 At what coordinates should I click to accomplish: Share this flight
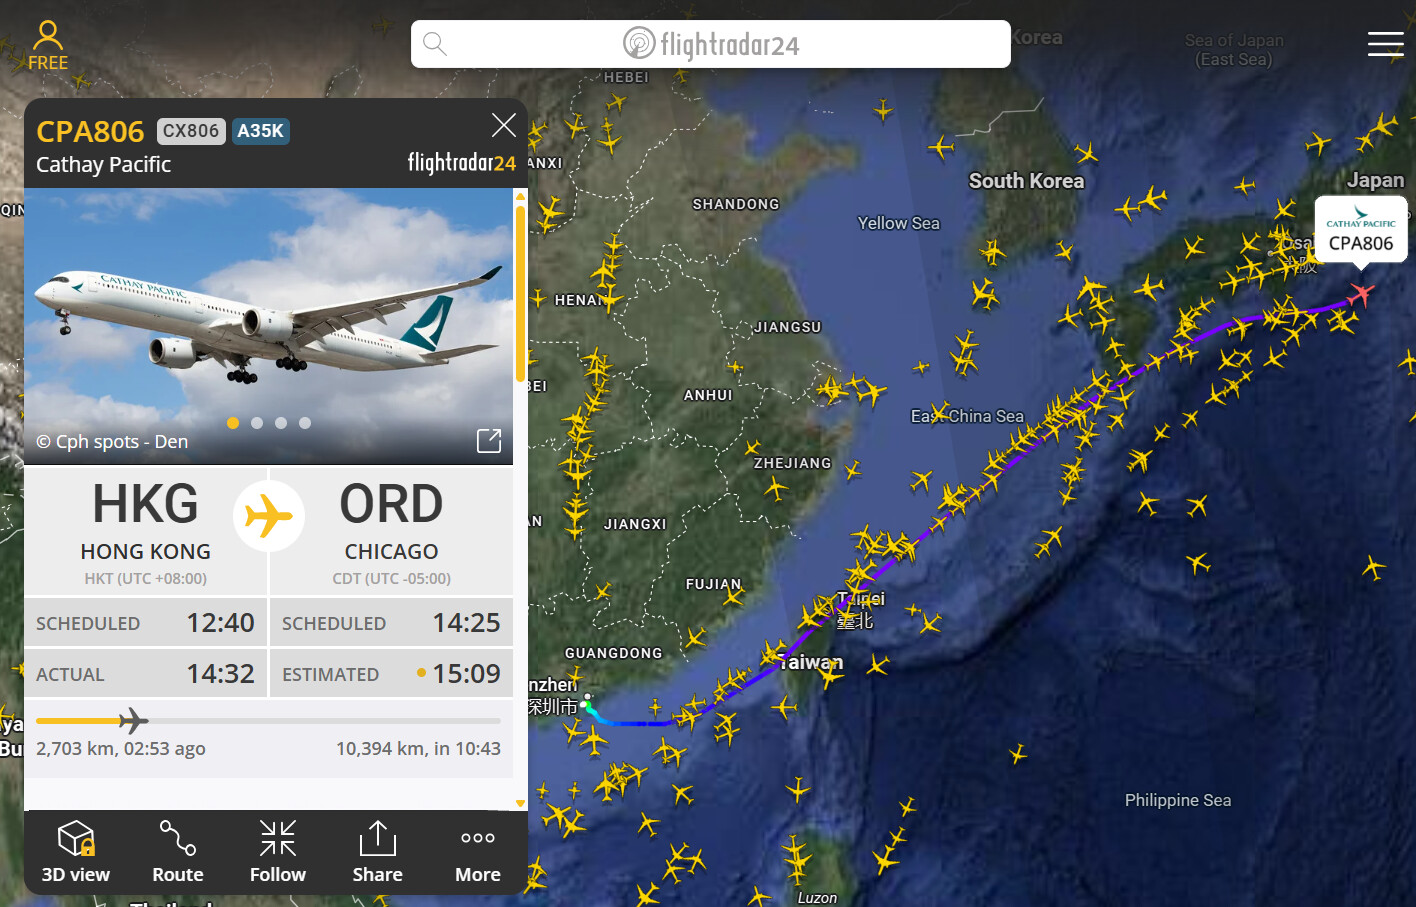tap(378, 852)
